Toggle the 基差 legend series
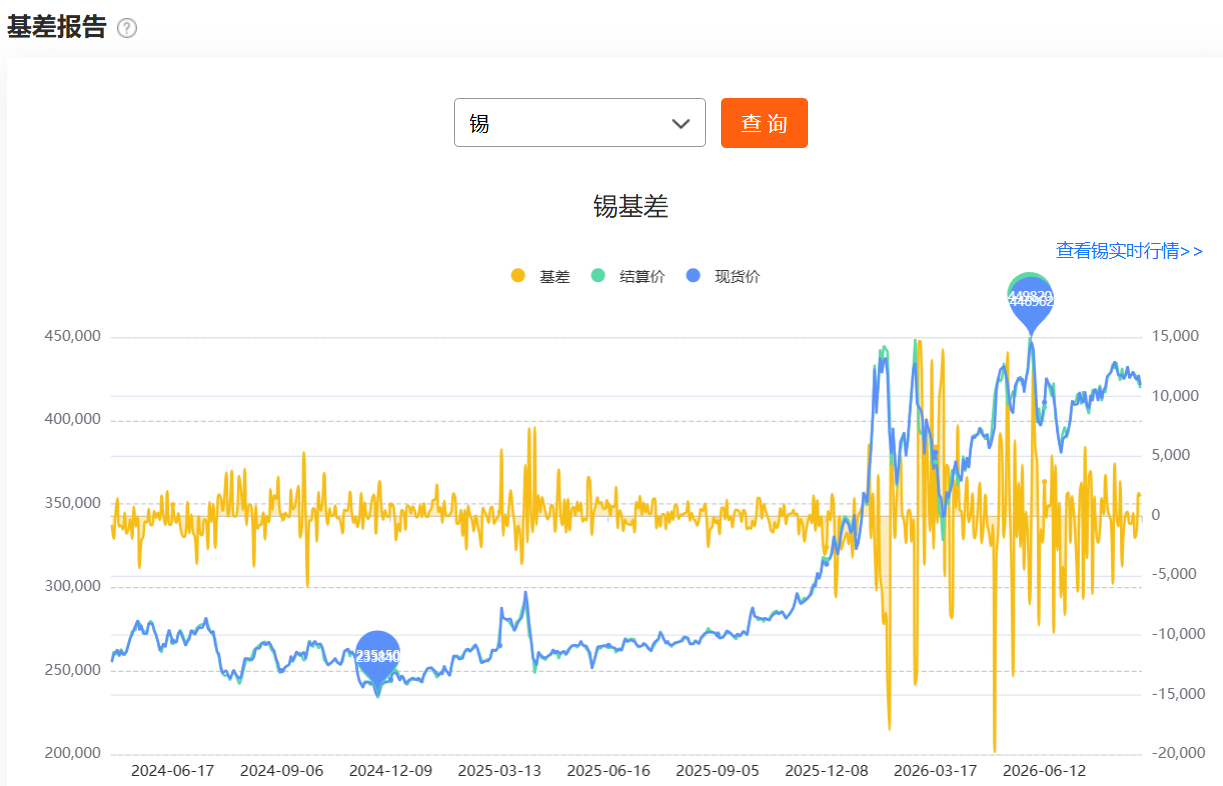Screen dimensions: 1223x786 click(x=540, y=277)
